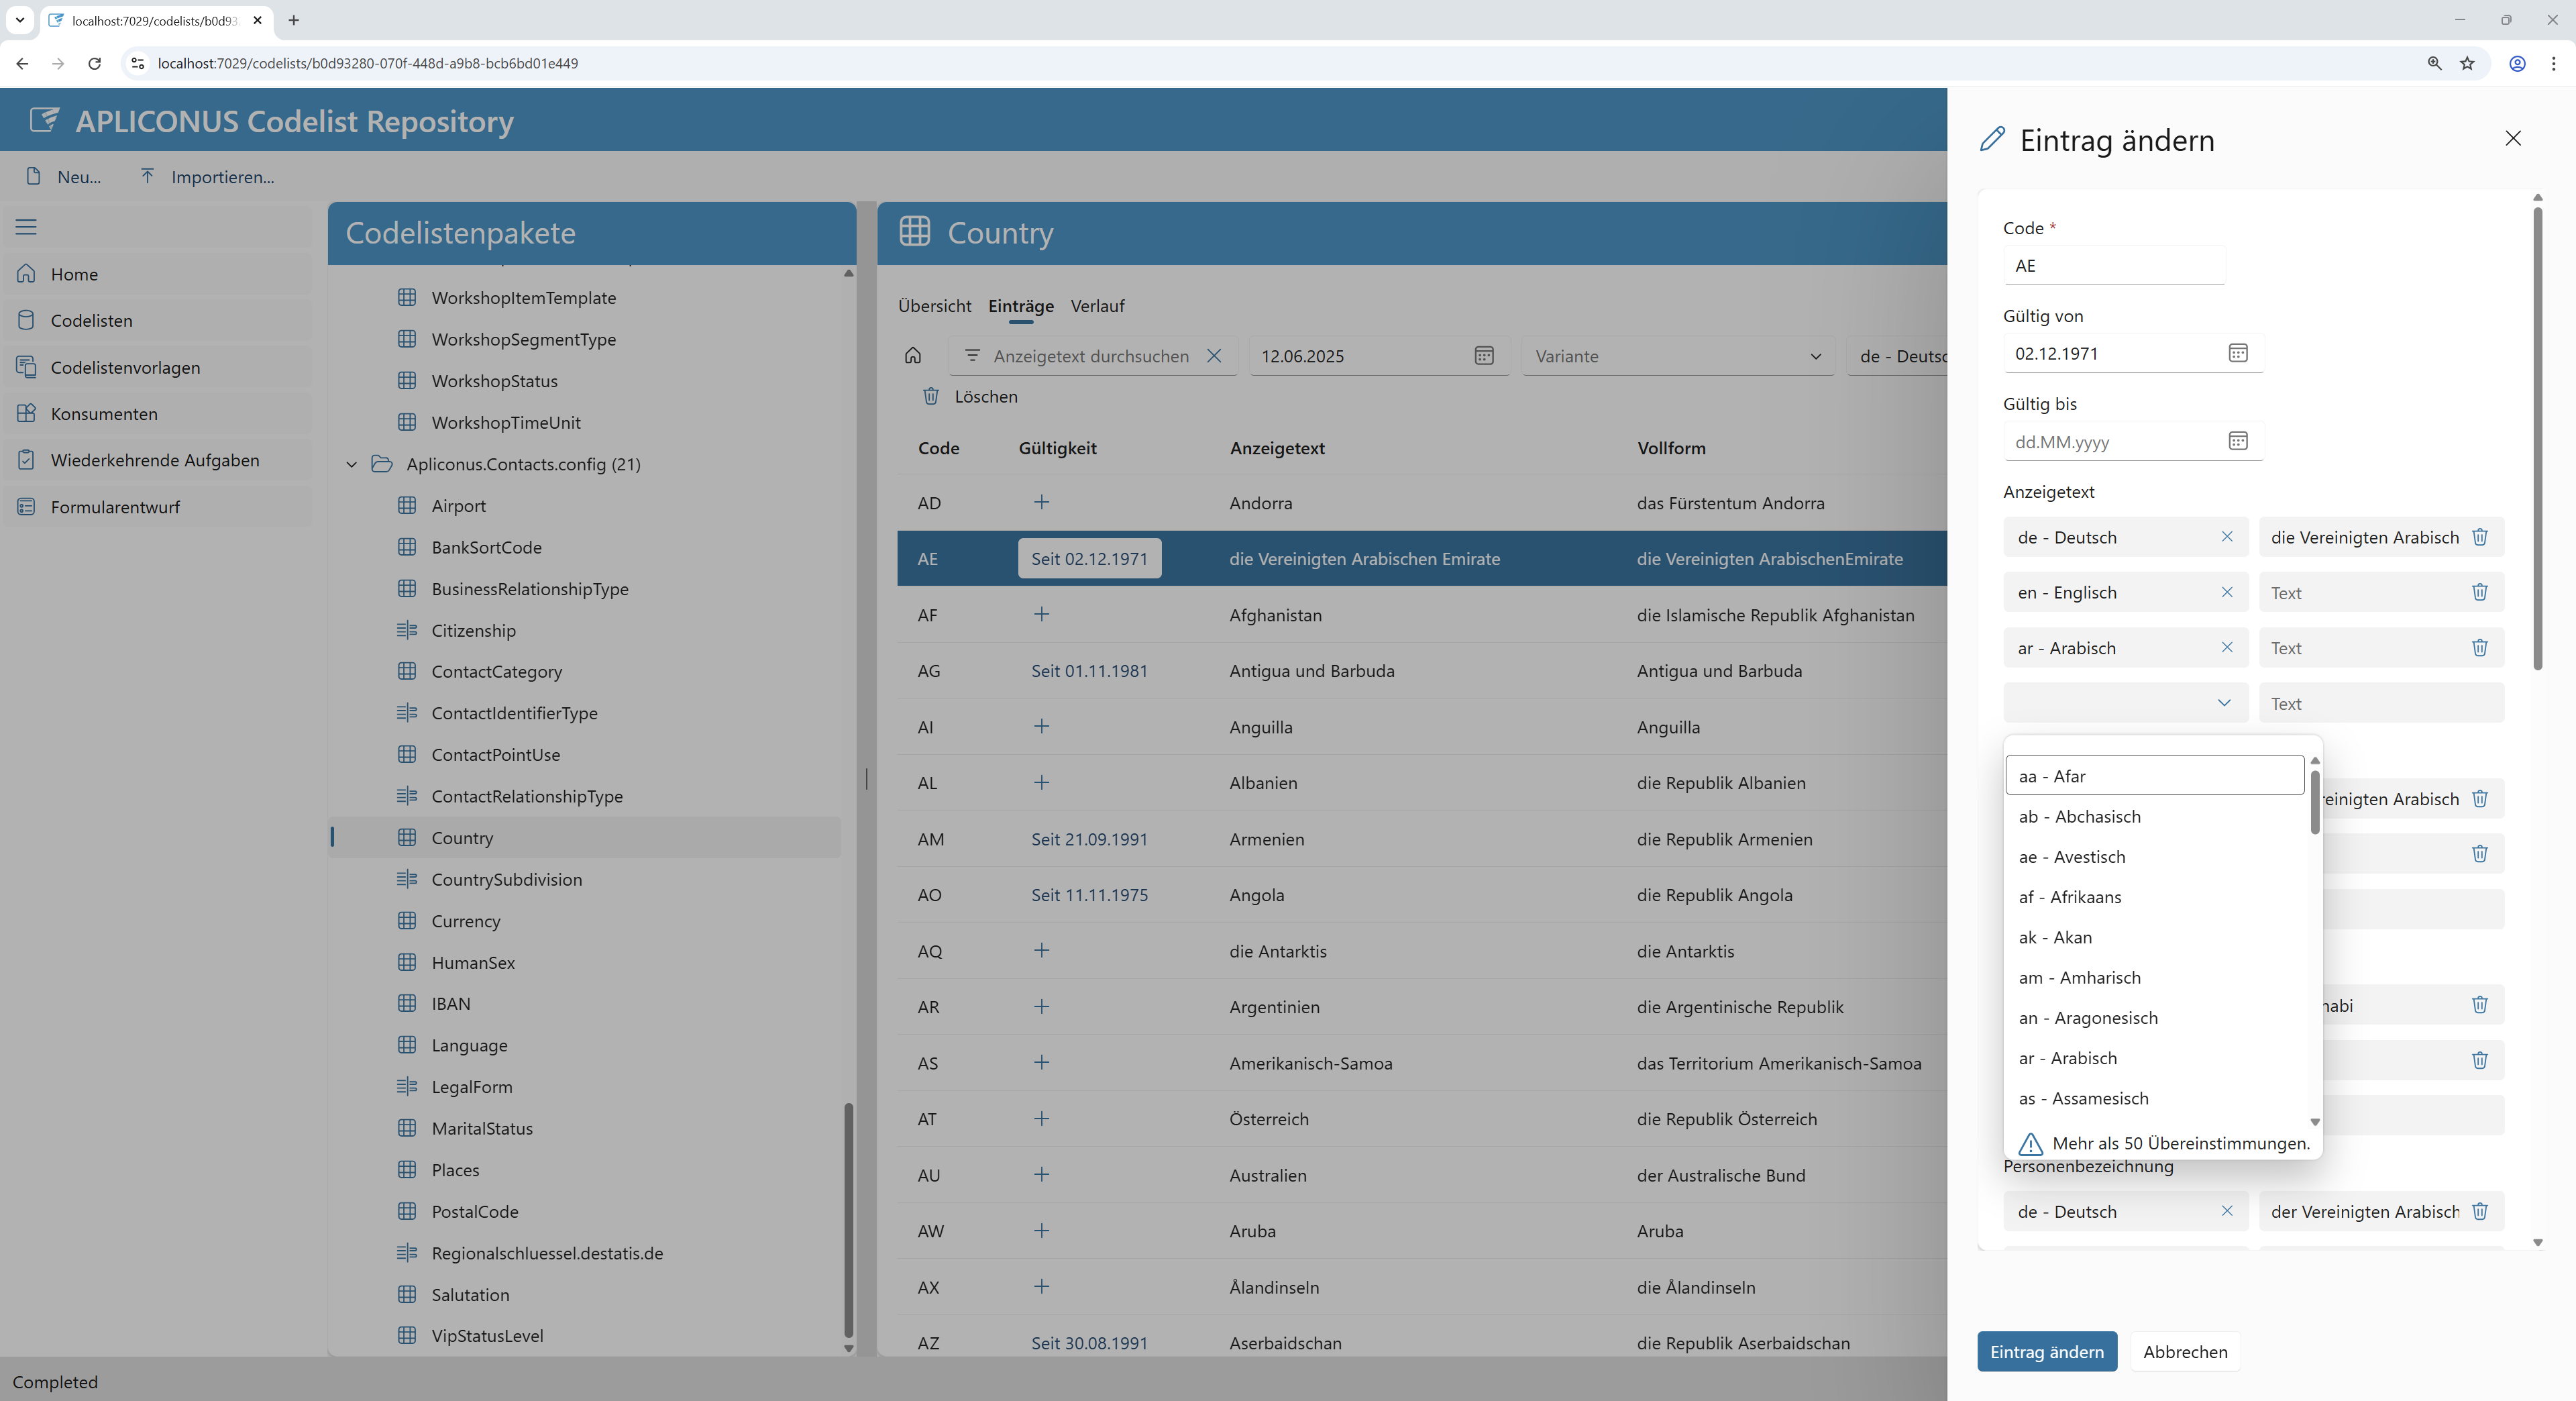Viewport: 2576px width, 1401px height.
Task: Select Currency in Codelistenpakete tree
Action: pos(465,921)
